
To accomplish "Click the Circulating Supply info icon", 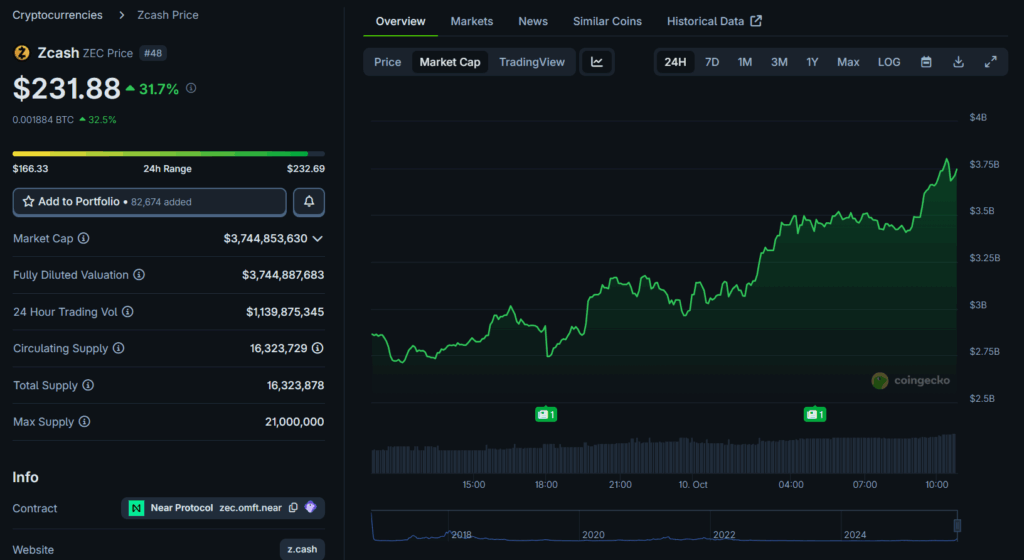I will tap(118, 348).
